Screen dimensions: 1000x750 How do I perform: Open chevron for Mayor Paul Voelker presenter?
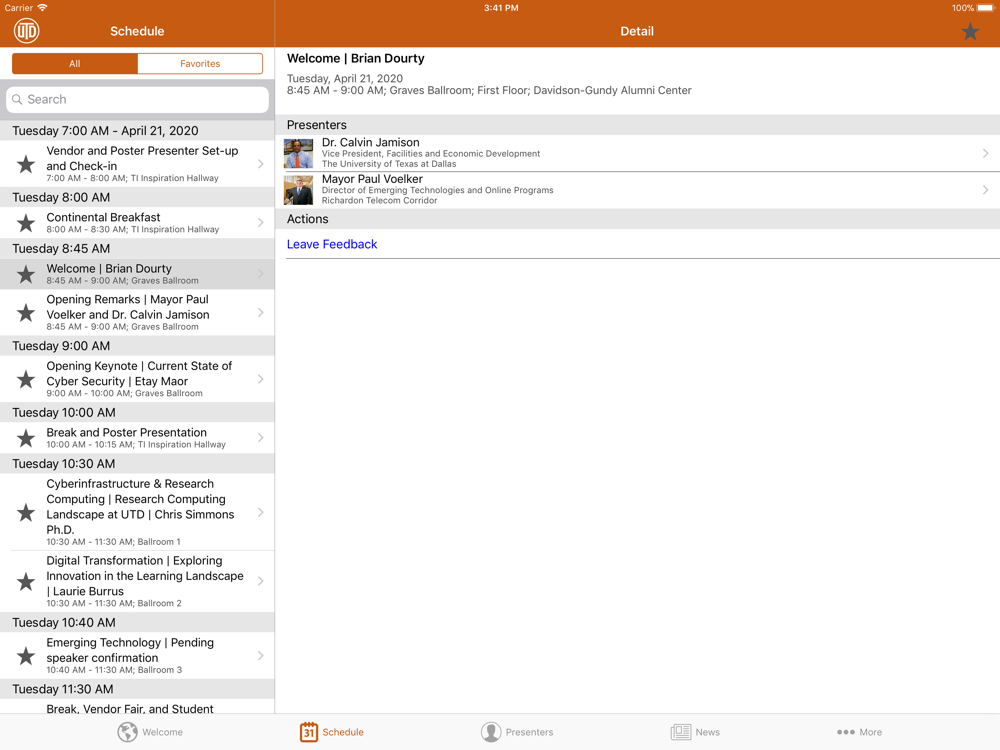pos(985,190)
